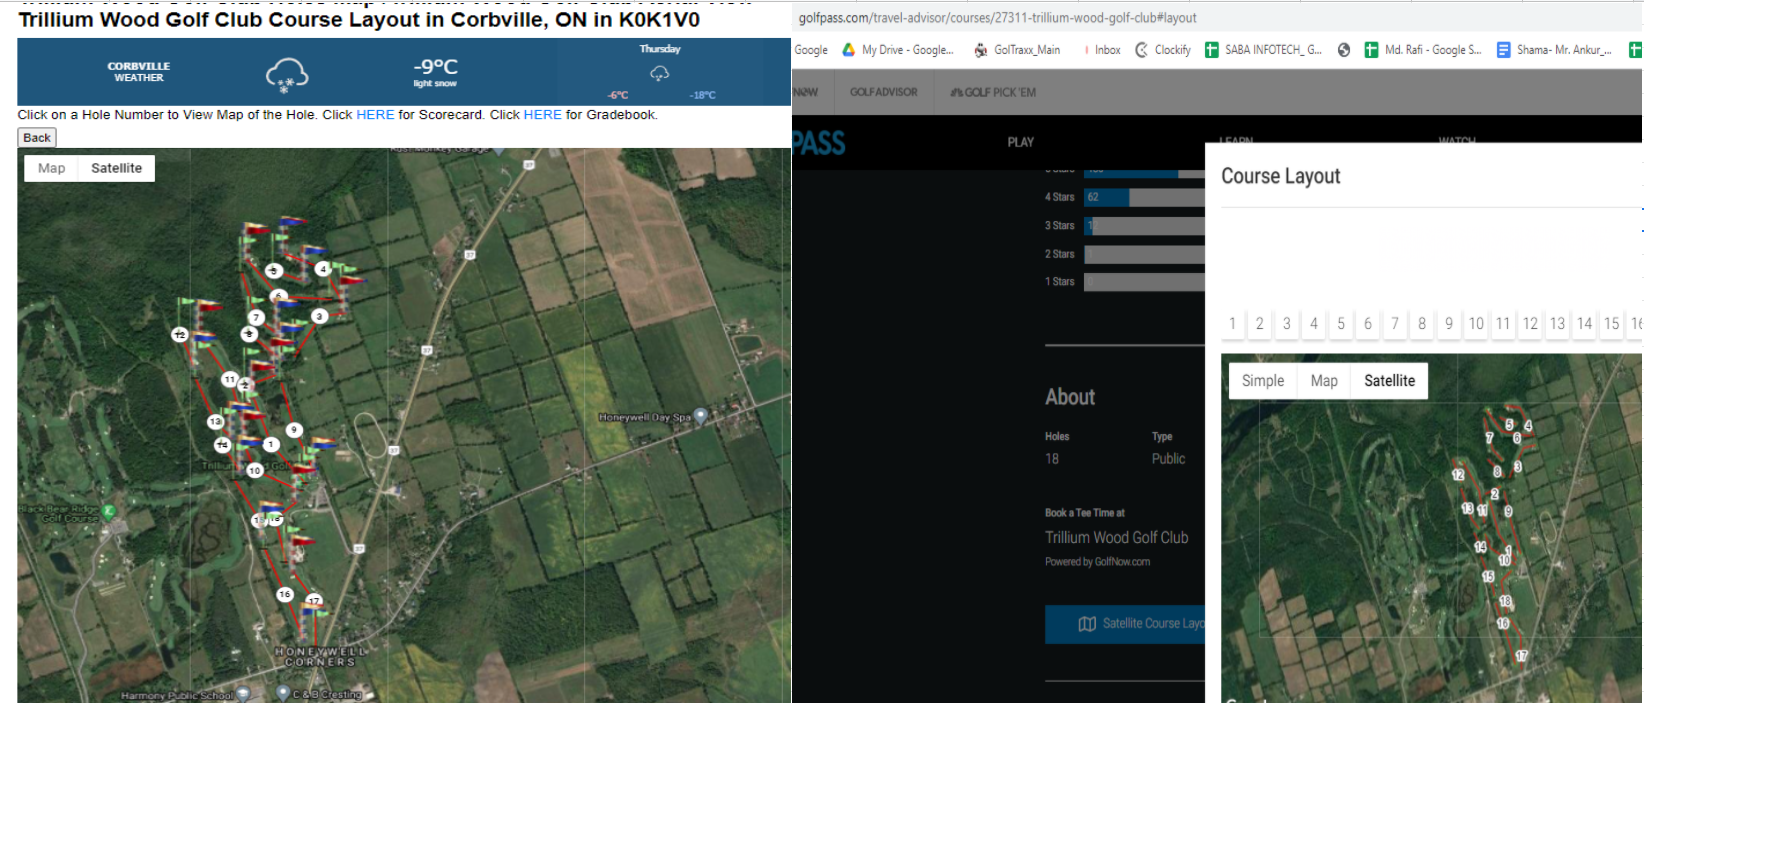Viewport: 1782px width, 855px height.
Task: Click the 2 Stars rating bar
Action: (1144, 255)
